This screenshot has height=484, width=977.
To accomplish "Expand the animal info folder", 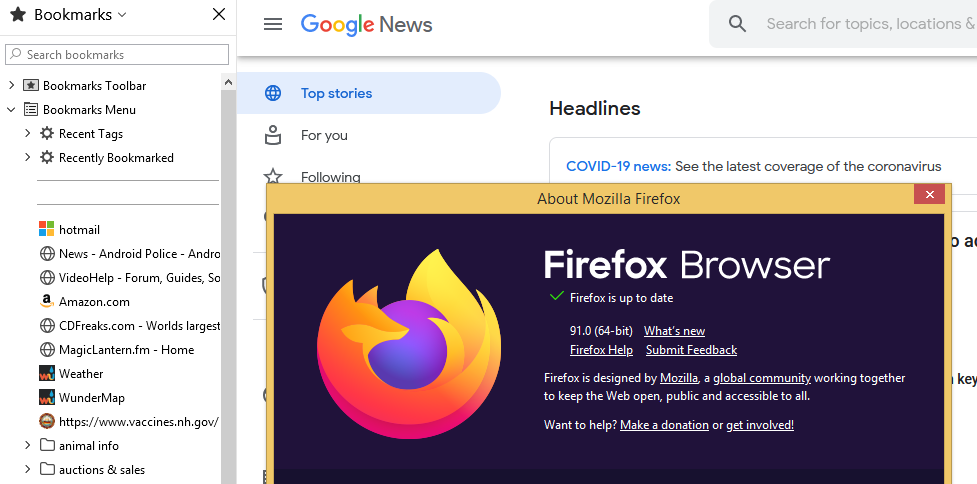I will (x=27, y=445).
